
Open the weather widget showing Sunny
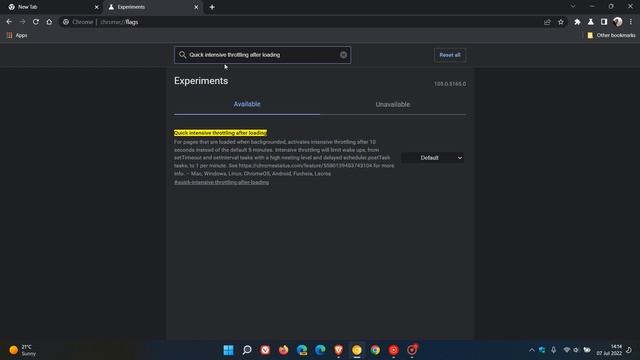tap(22, 350)
